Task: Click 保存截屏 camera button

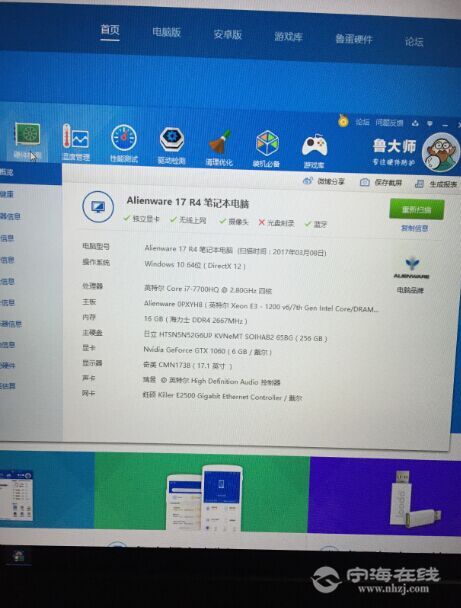Action: coord(381,182)
